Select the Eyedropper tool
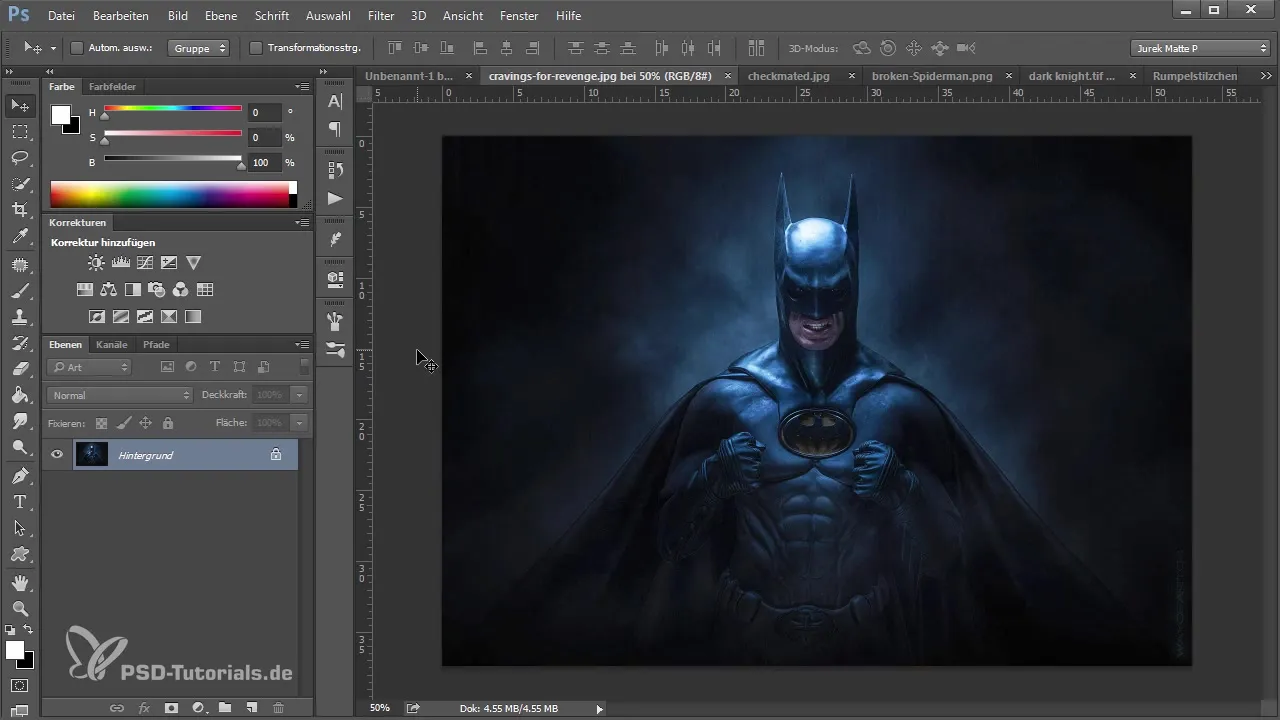Image resolution: width=1280 pixels, height=720 pixels. tap(20, 237)
